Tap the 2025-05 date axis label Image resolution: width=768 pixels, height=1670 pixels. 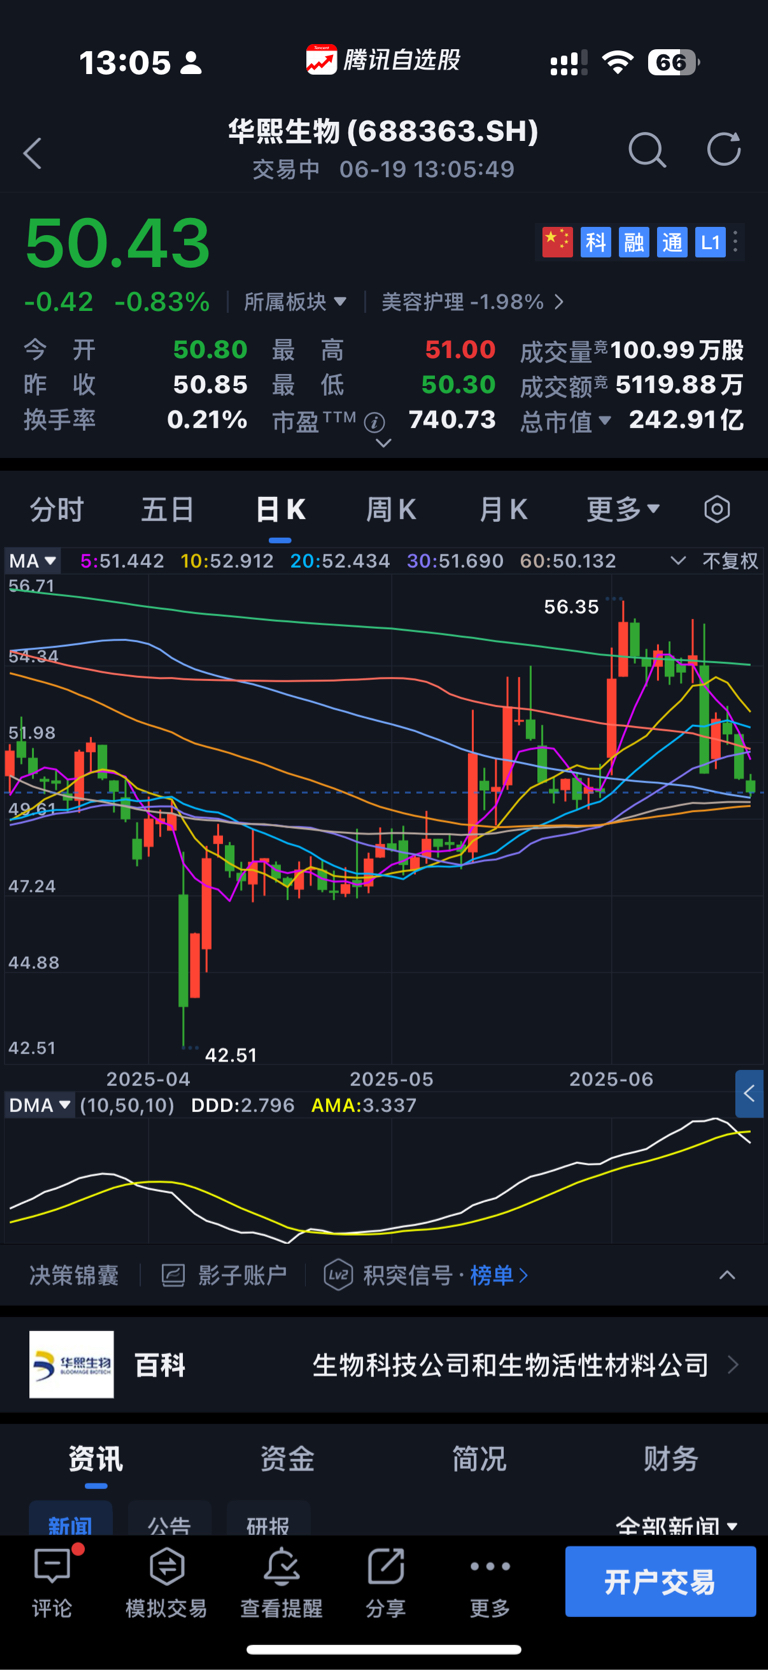coord(391,1079)
